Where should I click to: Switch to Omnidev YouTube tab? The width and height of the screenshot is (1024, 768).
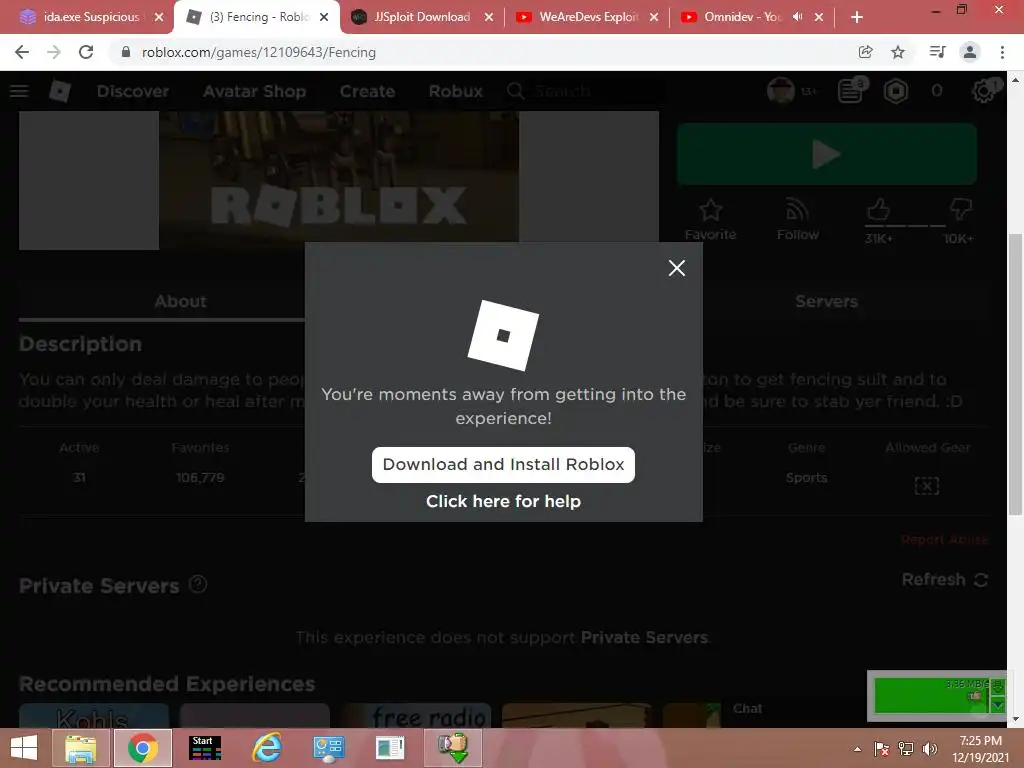coord(741,17)
